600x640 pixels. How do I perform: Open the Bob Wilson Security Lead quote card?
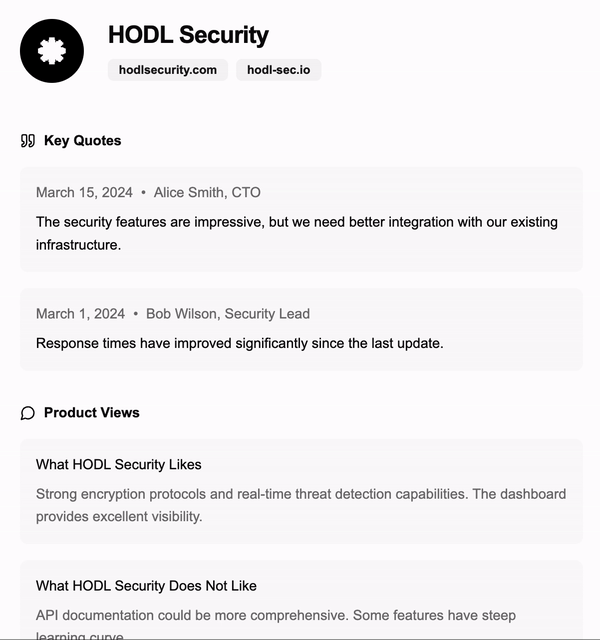[x=301, y=329]
